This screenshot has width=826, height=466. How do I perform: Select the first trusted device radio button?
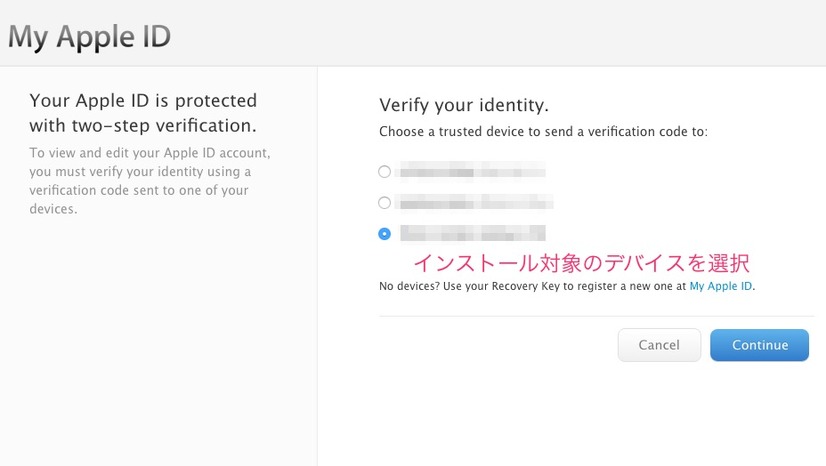point(385,172)
